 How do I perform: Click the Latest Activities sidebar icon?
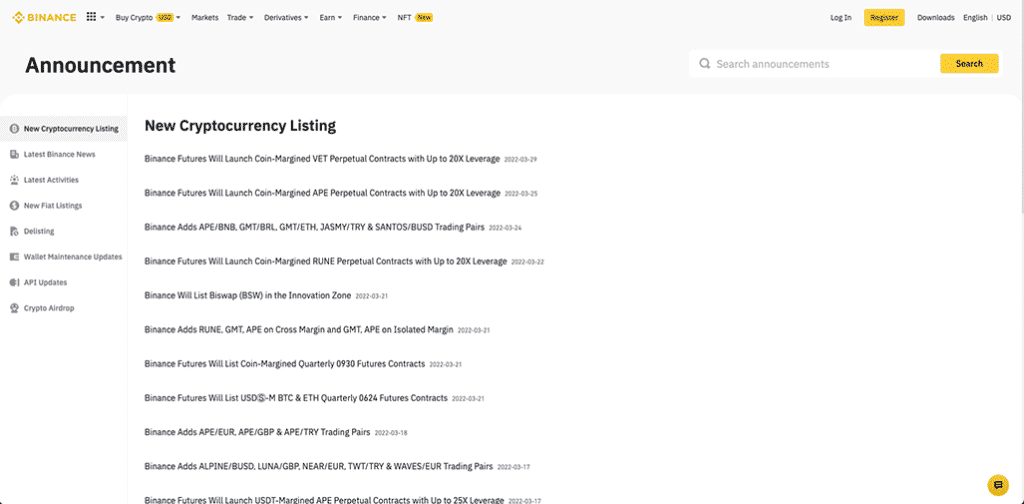tap(14, 180)
